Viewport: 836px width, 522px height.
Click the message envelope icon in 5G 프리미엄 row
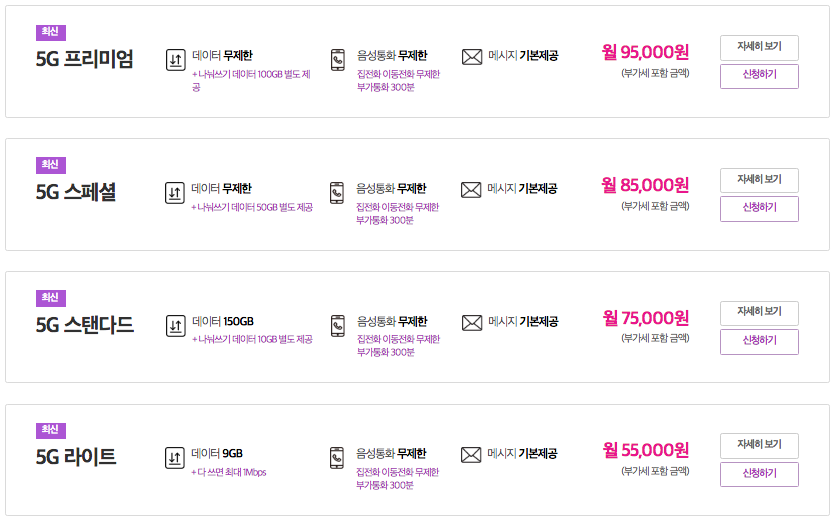[472, 57]
